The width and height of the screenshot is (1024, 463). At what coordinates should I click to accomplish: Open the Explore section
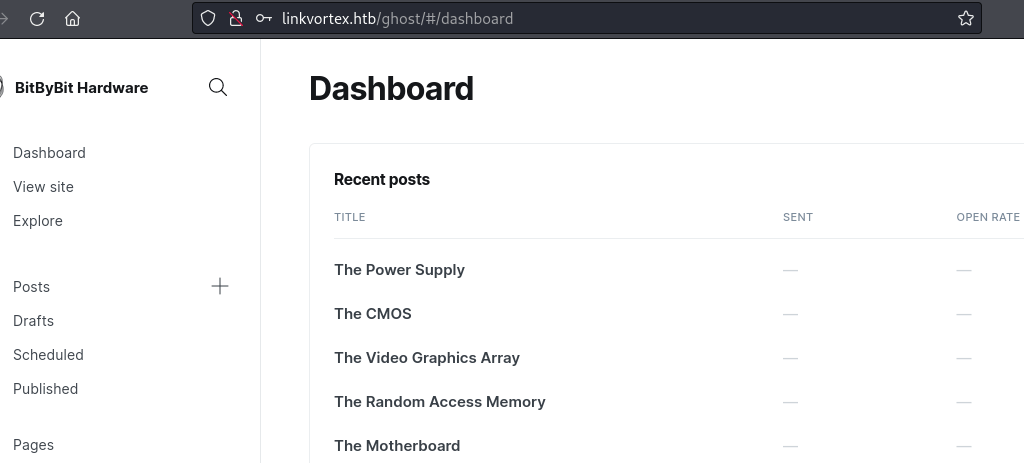(x=38, y=221)
